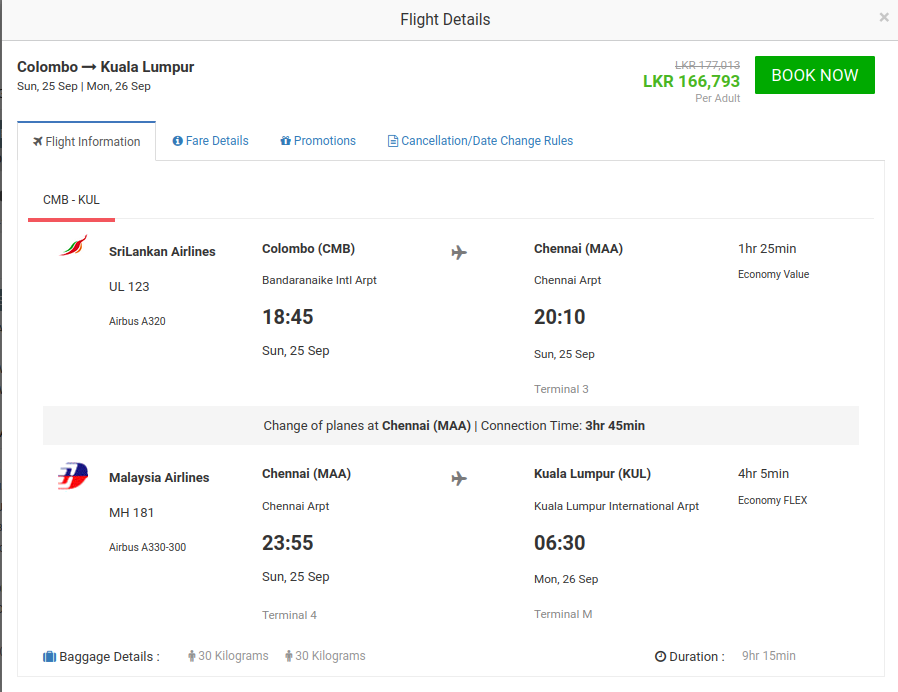The width and height of the screenshot is (898, 692).
Task: Click Terminal 3 under Chennai arrival
Action: [561, 389]
